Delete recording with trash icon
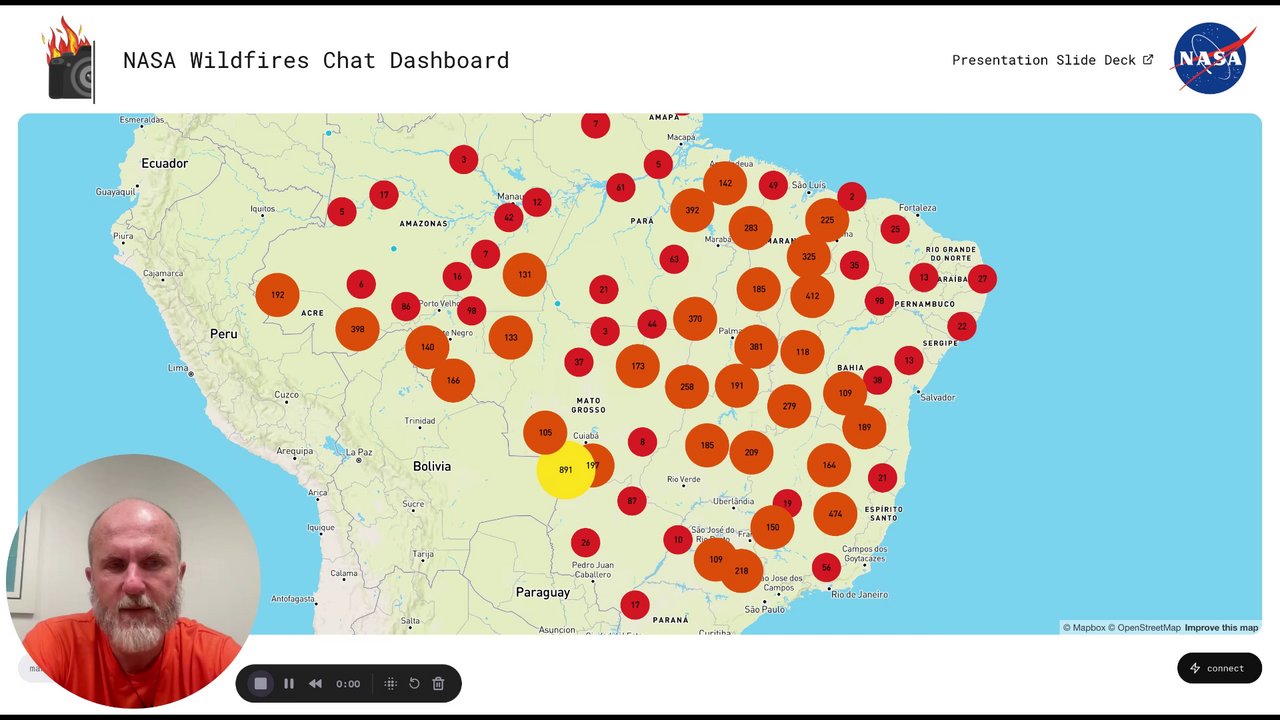The width and height of the screenshot is (1280, 720). click(x=438, y=684)
